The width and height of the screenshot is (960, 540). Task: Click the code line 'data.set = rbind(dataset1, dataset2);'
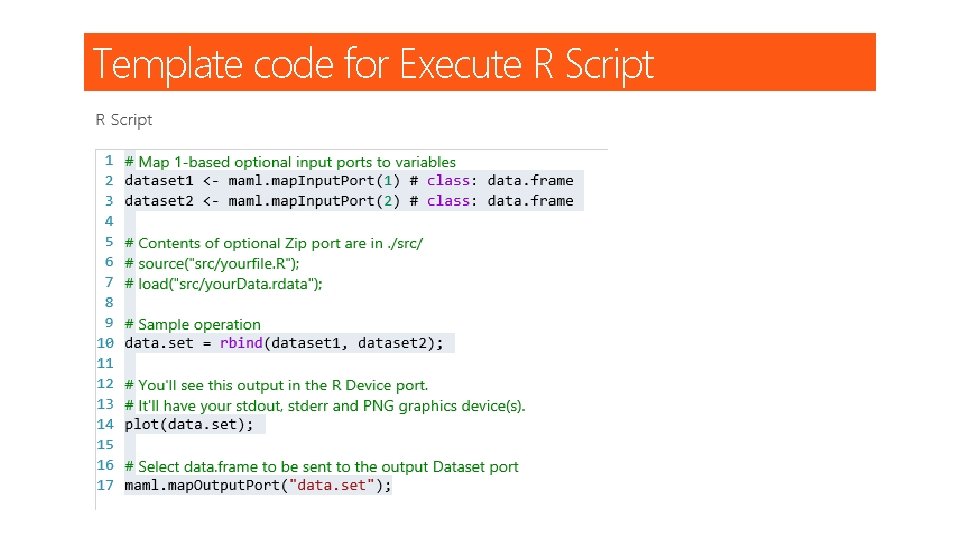tap(283, 343)
